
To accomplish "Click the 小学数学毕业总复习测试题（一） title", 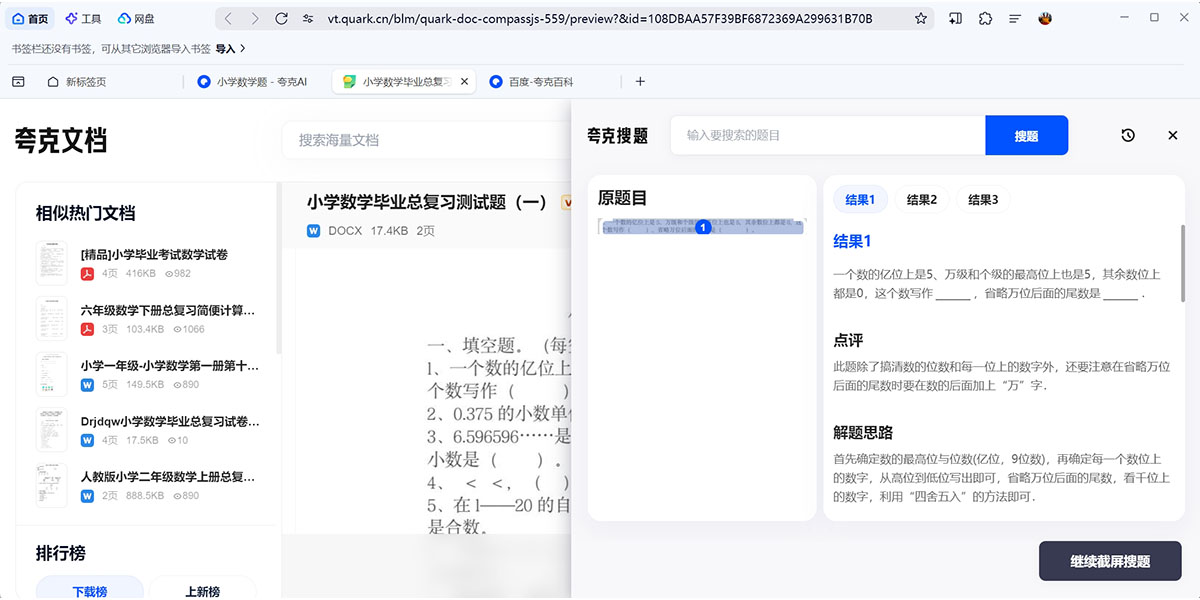I will pos(427,202).
